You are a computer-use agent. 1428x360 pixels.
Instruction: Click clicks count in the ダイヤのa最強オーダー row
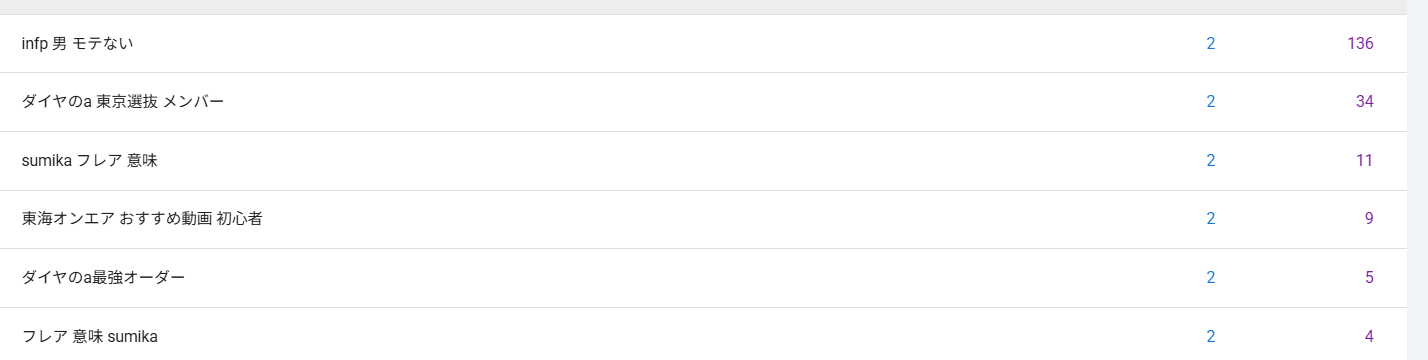tap(1211, 277)
